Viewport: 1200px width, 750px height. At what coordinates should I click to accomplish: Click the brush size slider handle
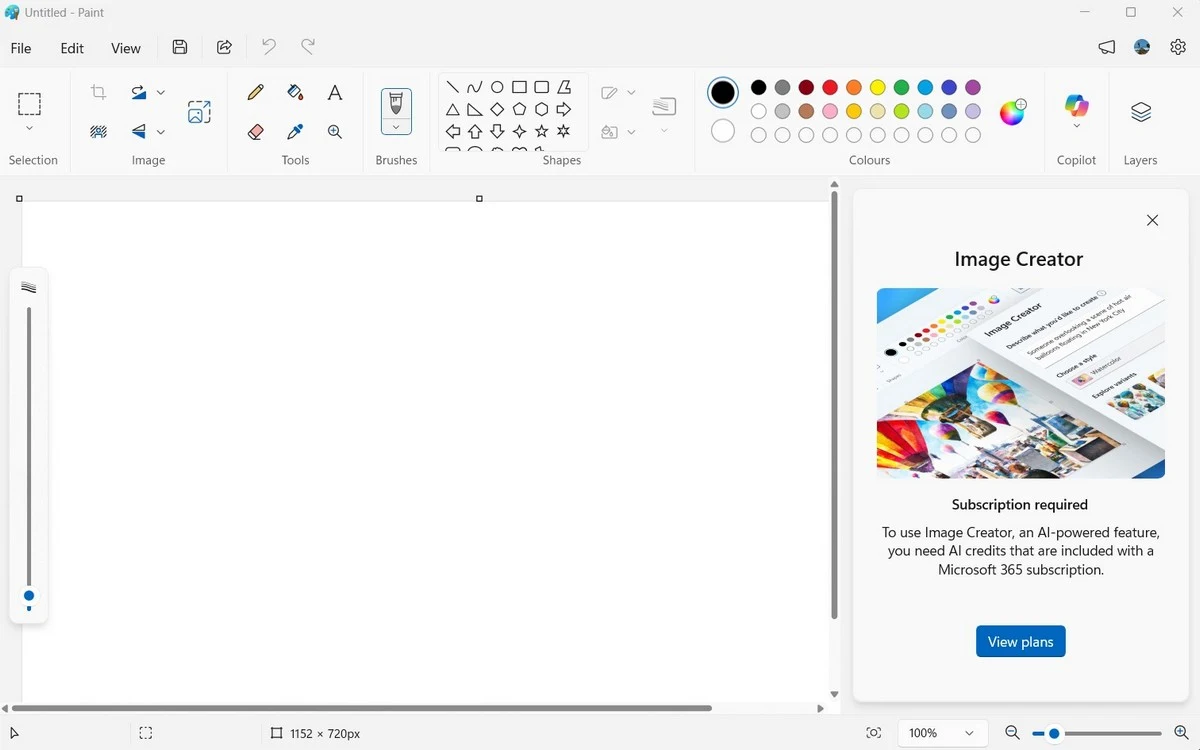coord(29,596)
